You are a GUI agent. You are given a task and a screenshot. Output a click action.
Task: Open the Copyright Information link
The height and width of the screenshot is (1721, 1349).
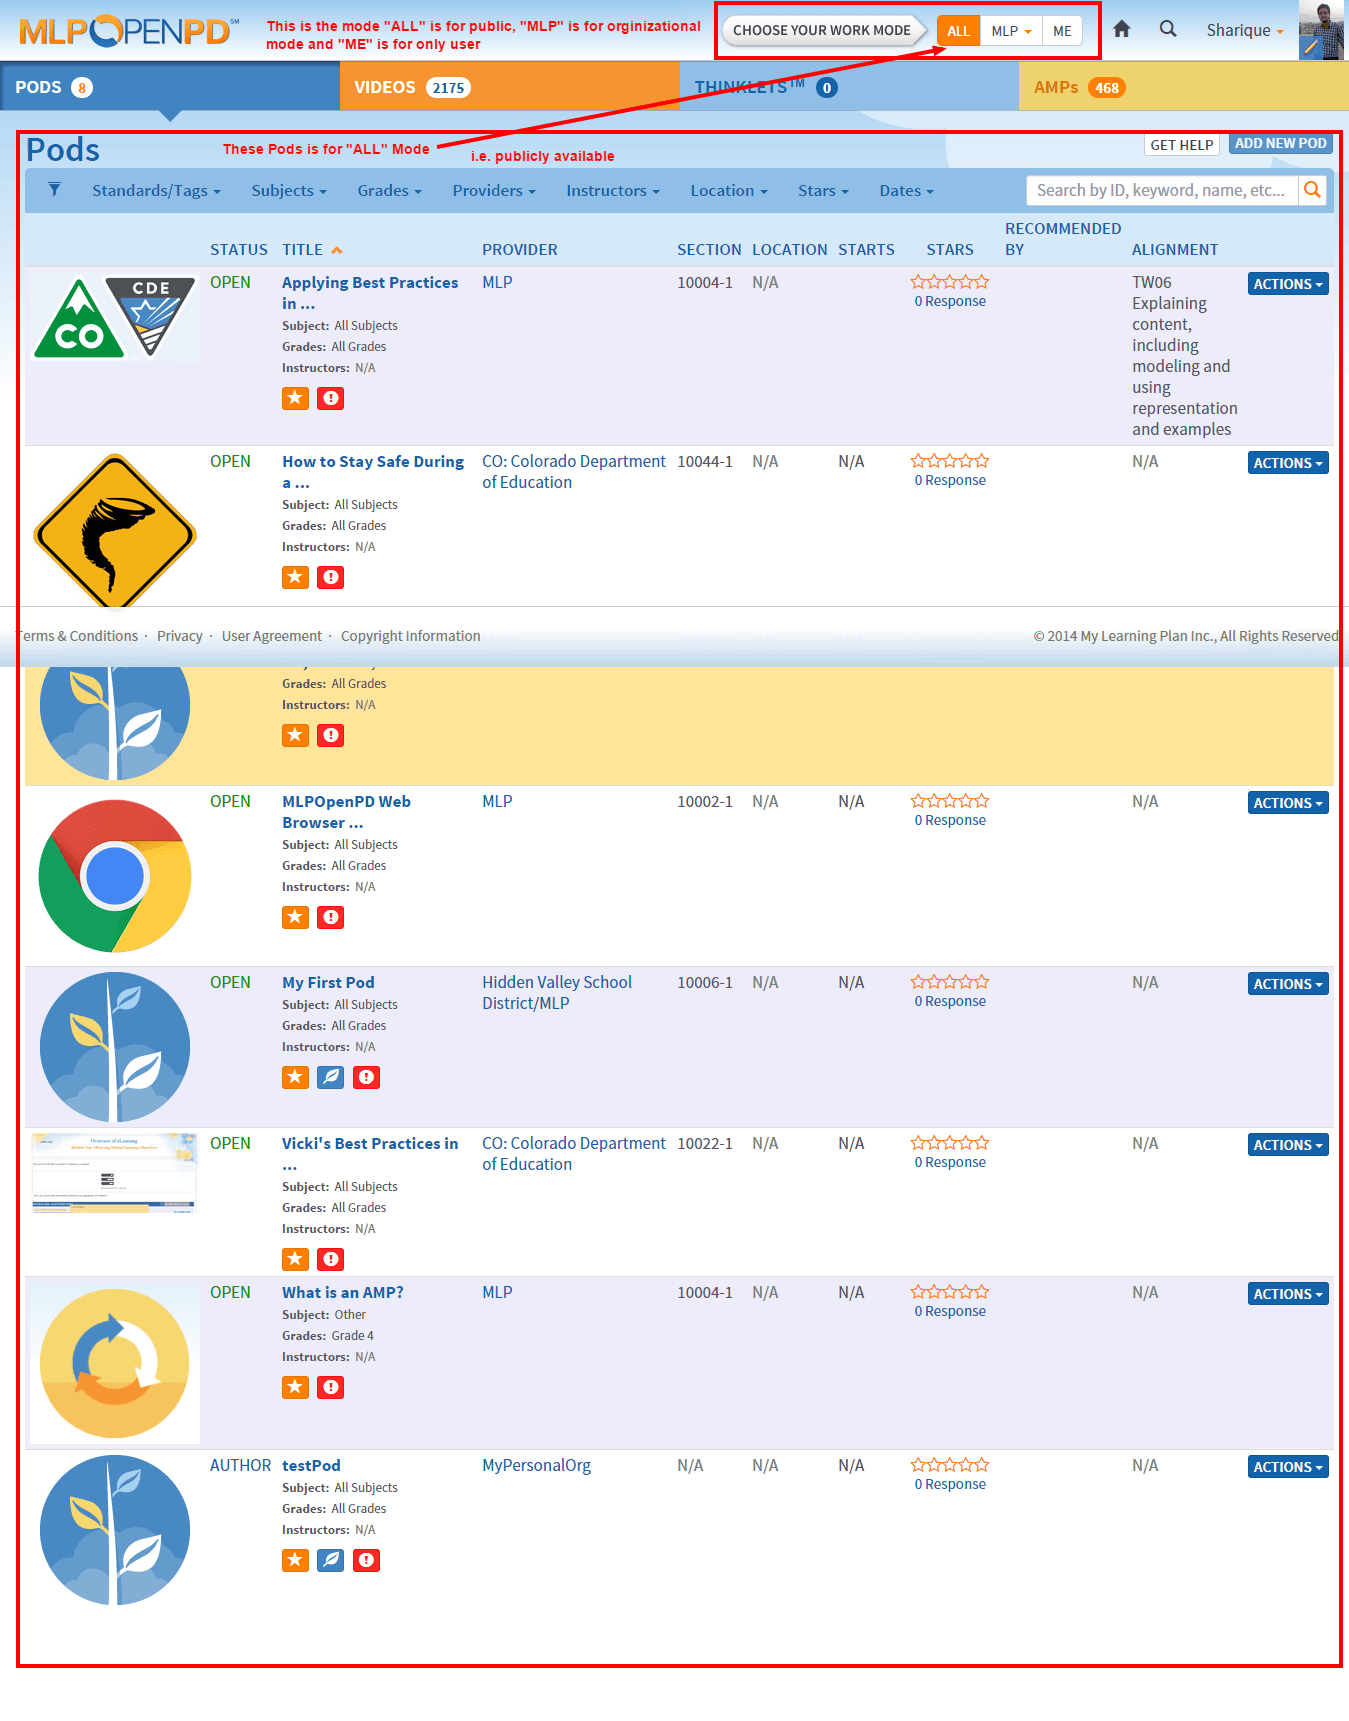pyautogui.click(x=410, y=636)
